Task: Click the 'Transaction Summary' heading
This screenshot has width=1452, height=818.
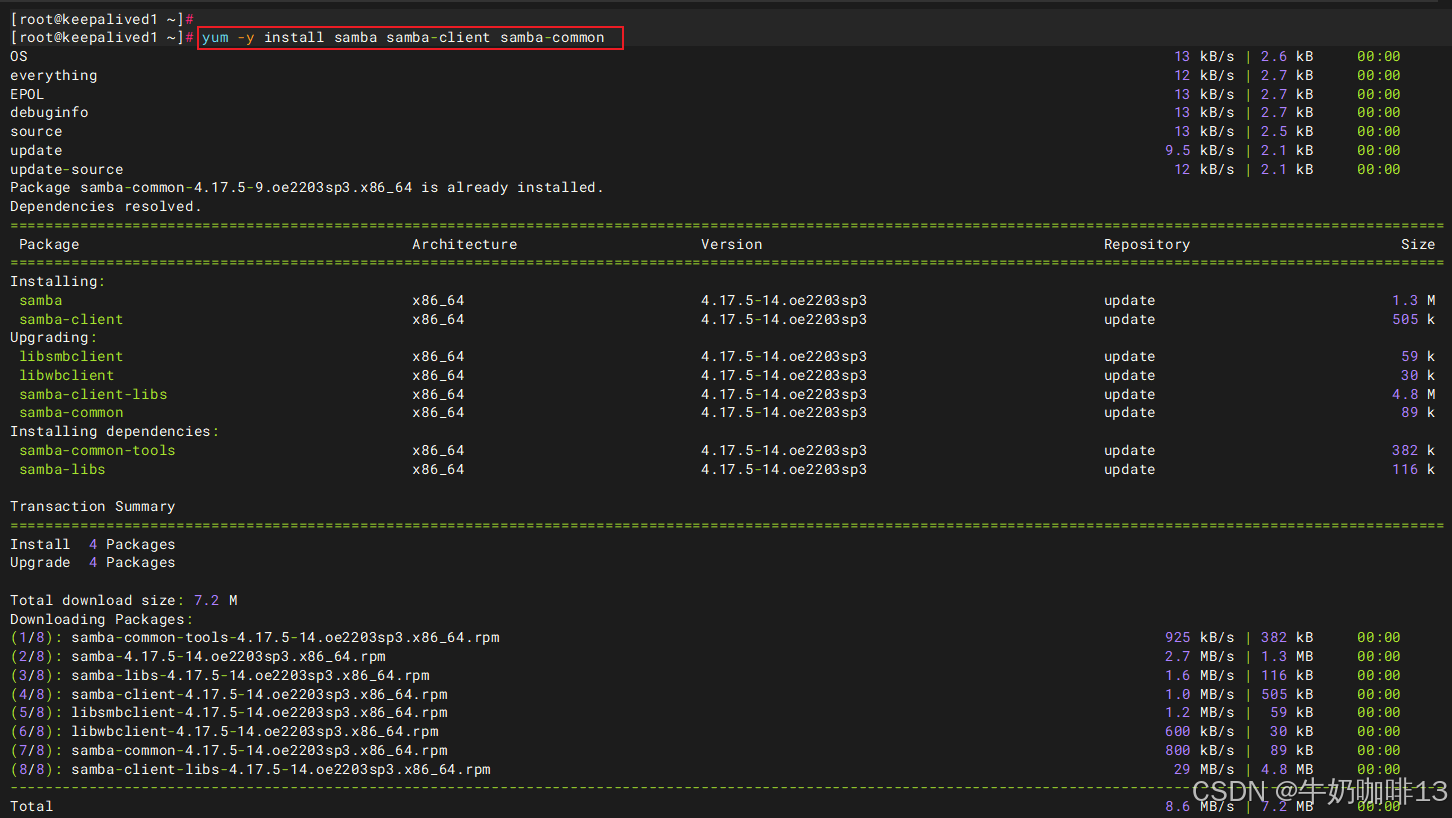Action: (93, 507)
